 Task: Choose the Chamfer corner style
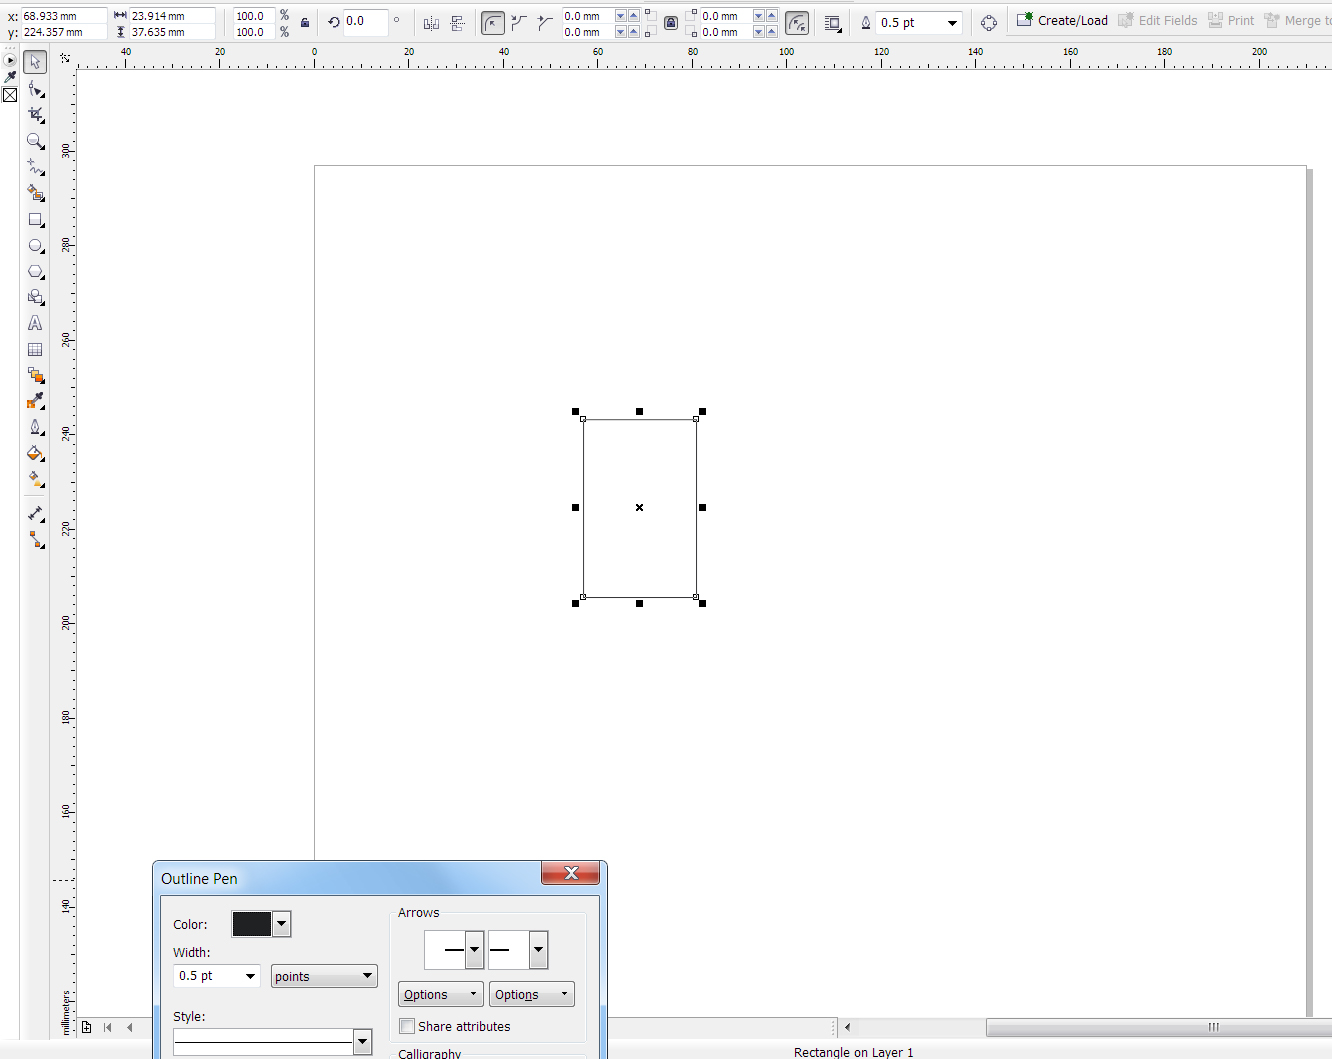point(545,23)
